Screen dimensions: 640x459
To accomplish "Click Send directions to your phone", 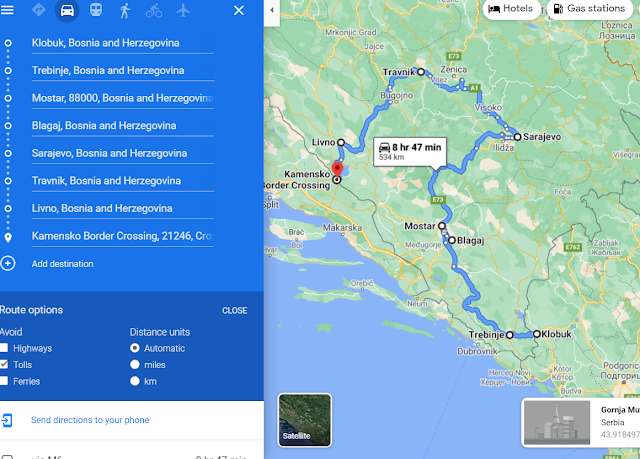I will tap(90, 420).
